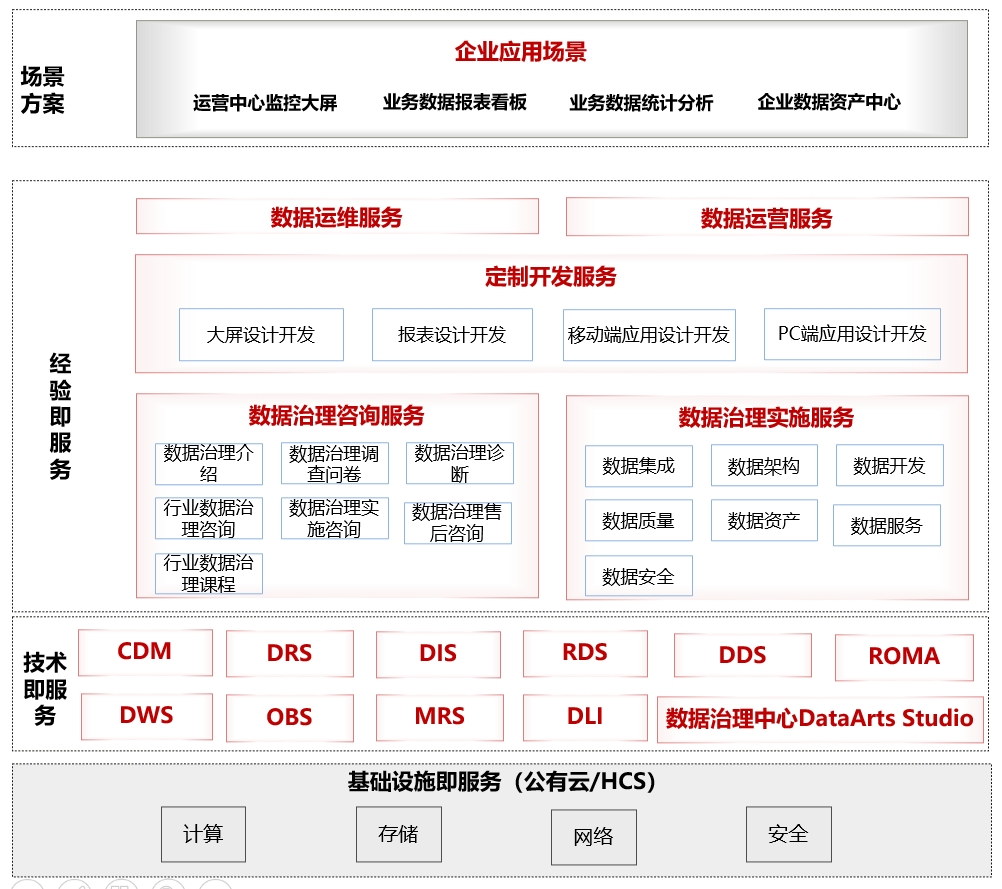Select 数据治理中心DataArts Studio box
Screen dimensions: 1002x889
pos(821,719)
